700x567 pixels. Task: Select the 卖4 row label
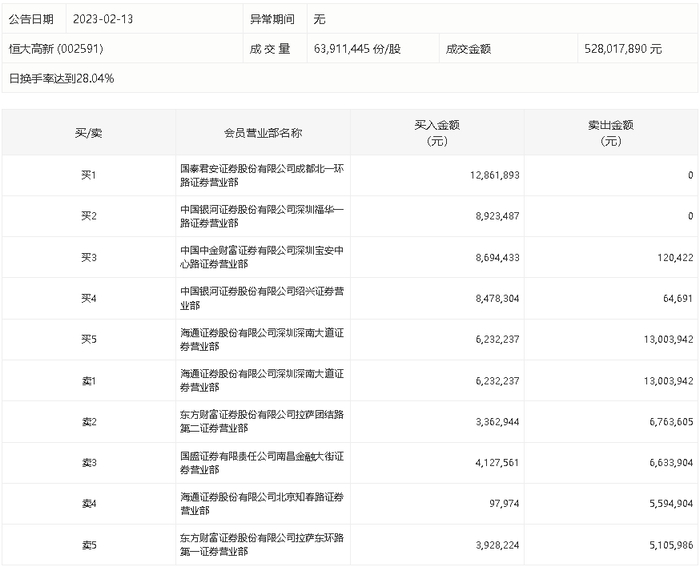(x=88, y=504)
